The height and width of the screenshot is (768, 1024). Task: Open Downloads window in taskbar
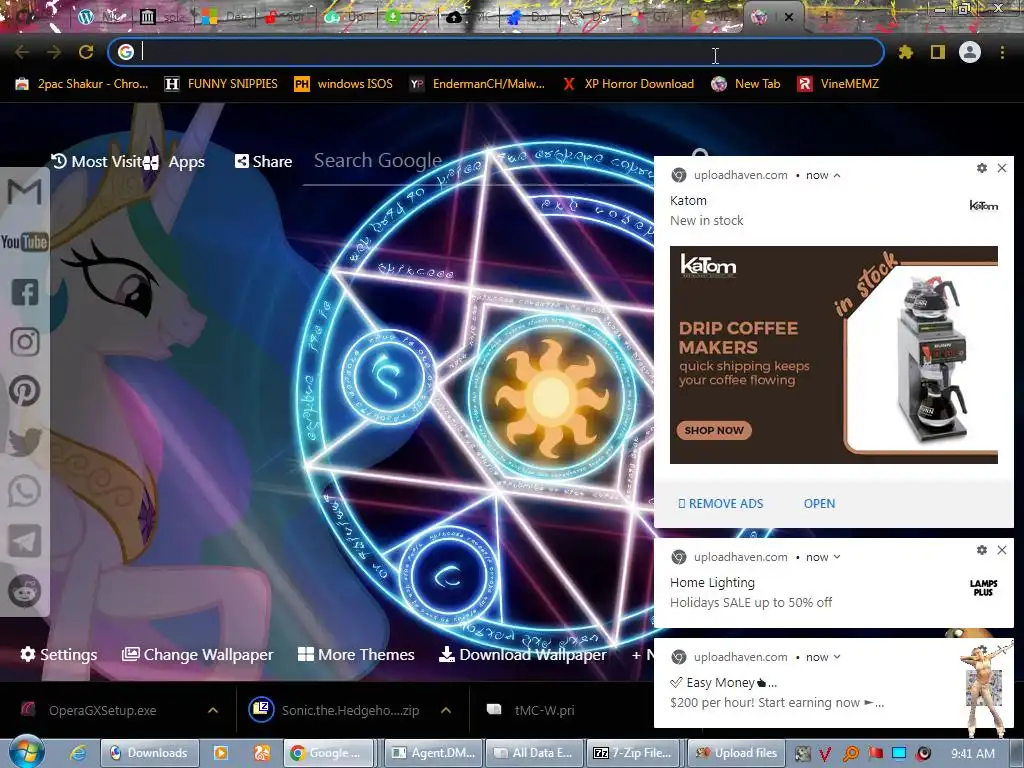pos(148,753)
